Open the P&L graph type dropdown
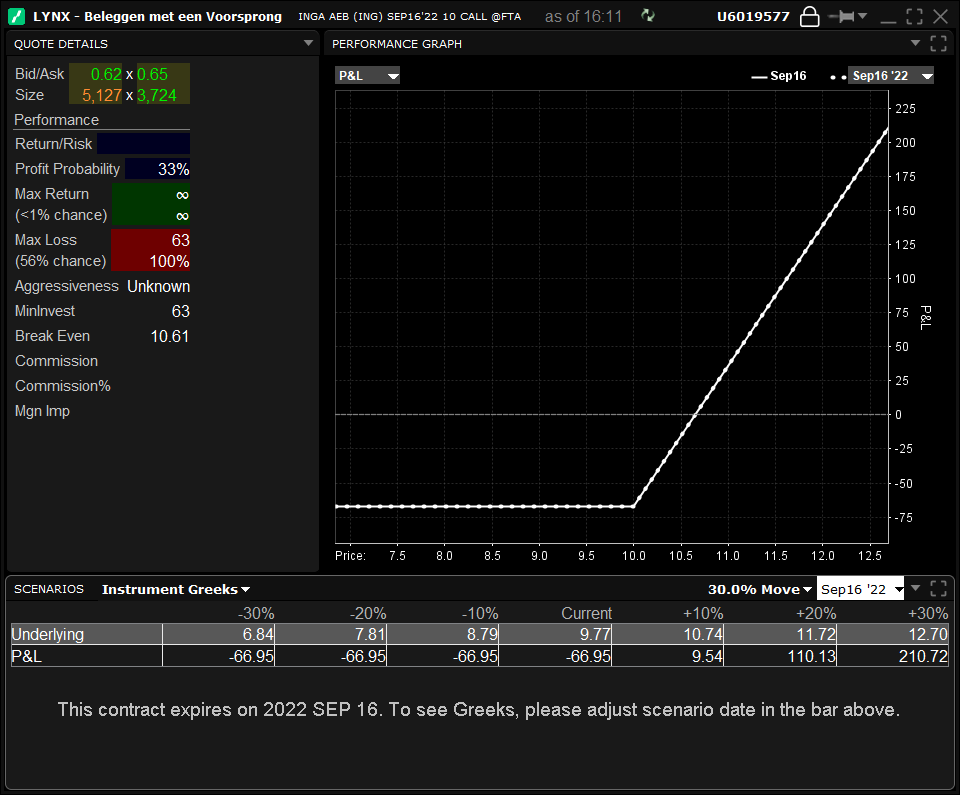960x795 pixels. 367,75
